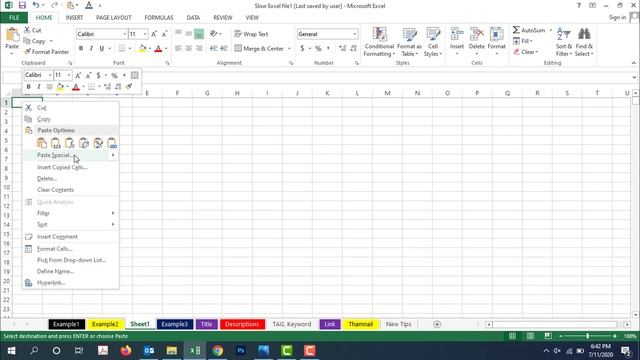
Task: Click the ribbon Fill Color paint bucket
Action: pyautogui.click(x=142, y=49)
